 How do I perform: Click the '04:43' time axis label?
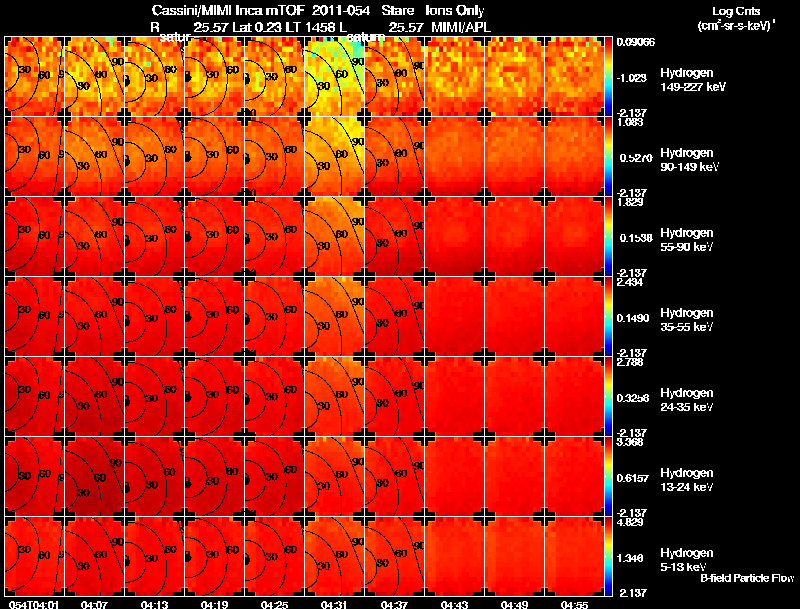click(x=454, y=605)
